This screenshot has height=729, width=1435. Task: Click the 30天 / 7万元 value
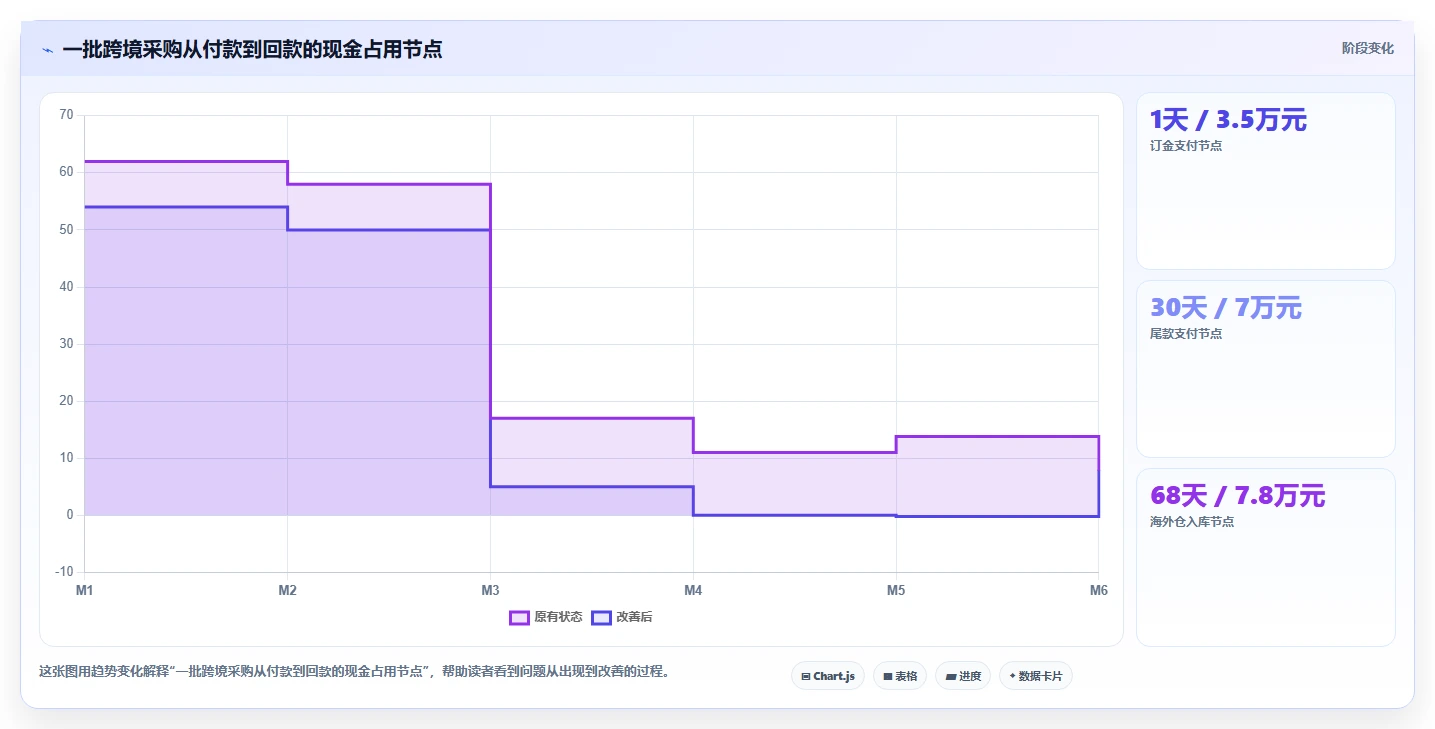click(1226, 308)
